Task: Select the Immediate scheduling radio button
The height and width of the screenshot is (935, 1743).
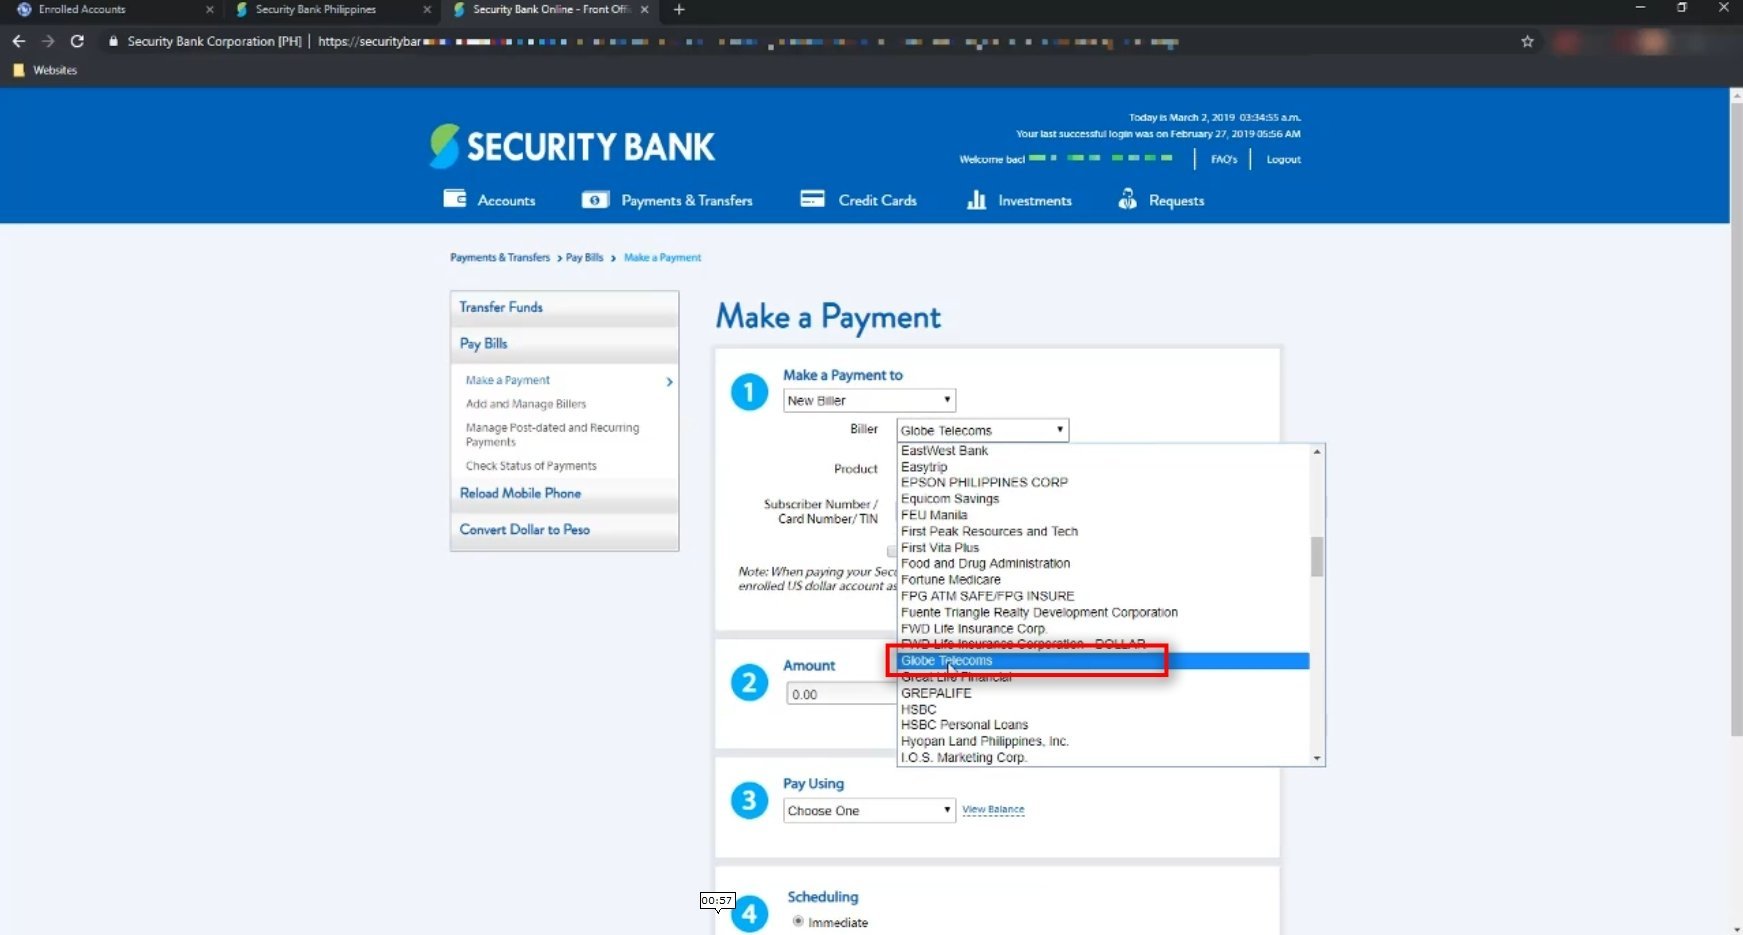Action: [798, 921]
